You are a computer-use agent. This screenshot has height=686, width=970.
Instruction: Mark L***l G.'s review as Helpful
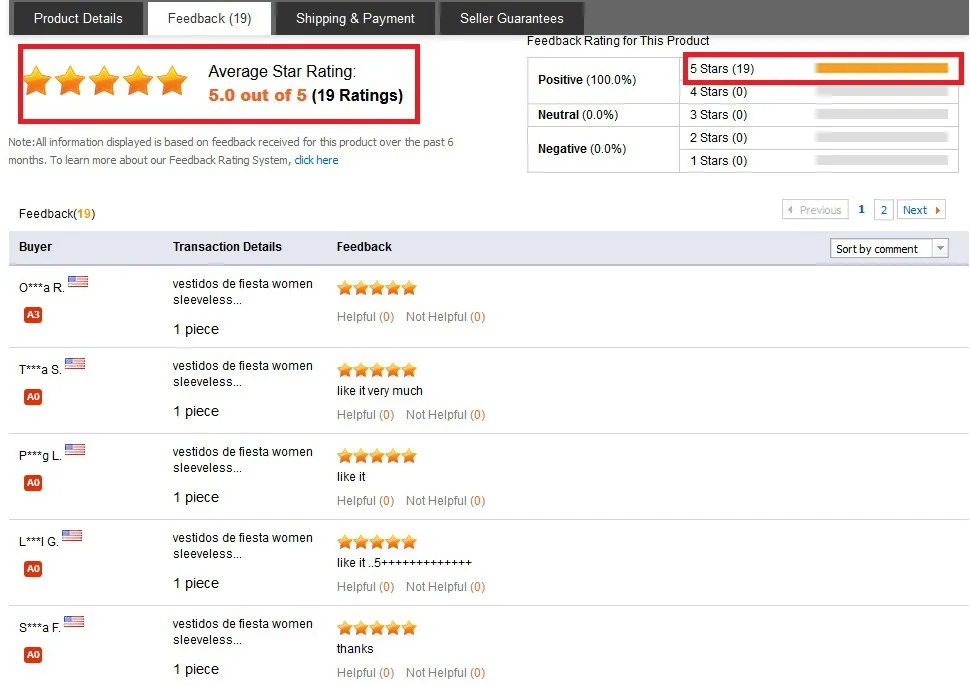pyautogui.click(x=365, y=586)
